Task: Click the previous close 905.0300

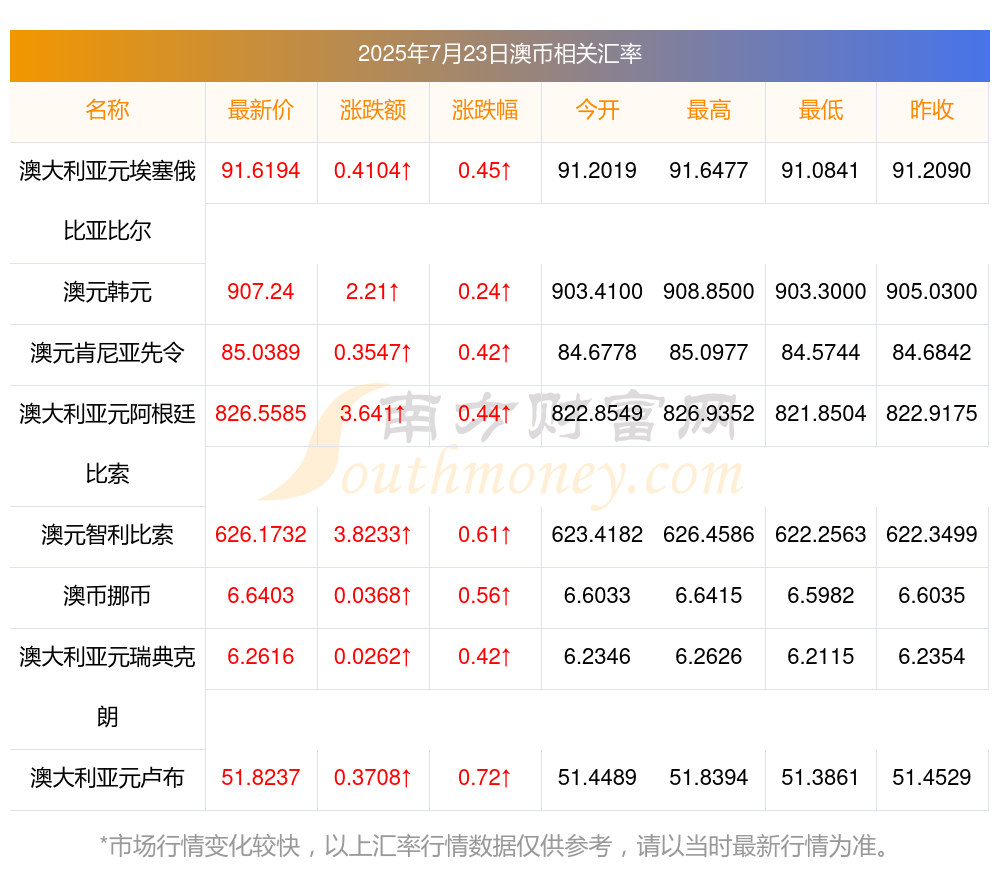Action: (x=932, y=292)
